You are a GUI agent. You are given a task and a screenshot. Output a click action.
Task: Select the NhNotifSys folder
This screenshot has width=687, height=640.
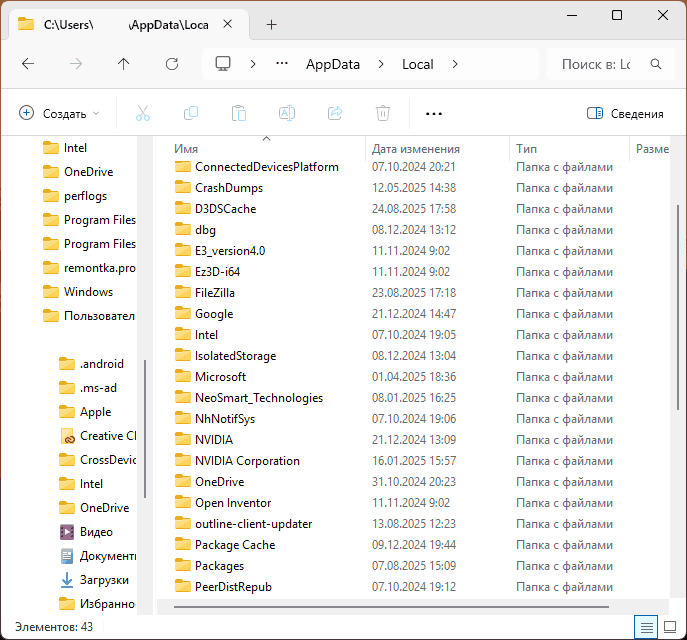tap(215, 419)
